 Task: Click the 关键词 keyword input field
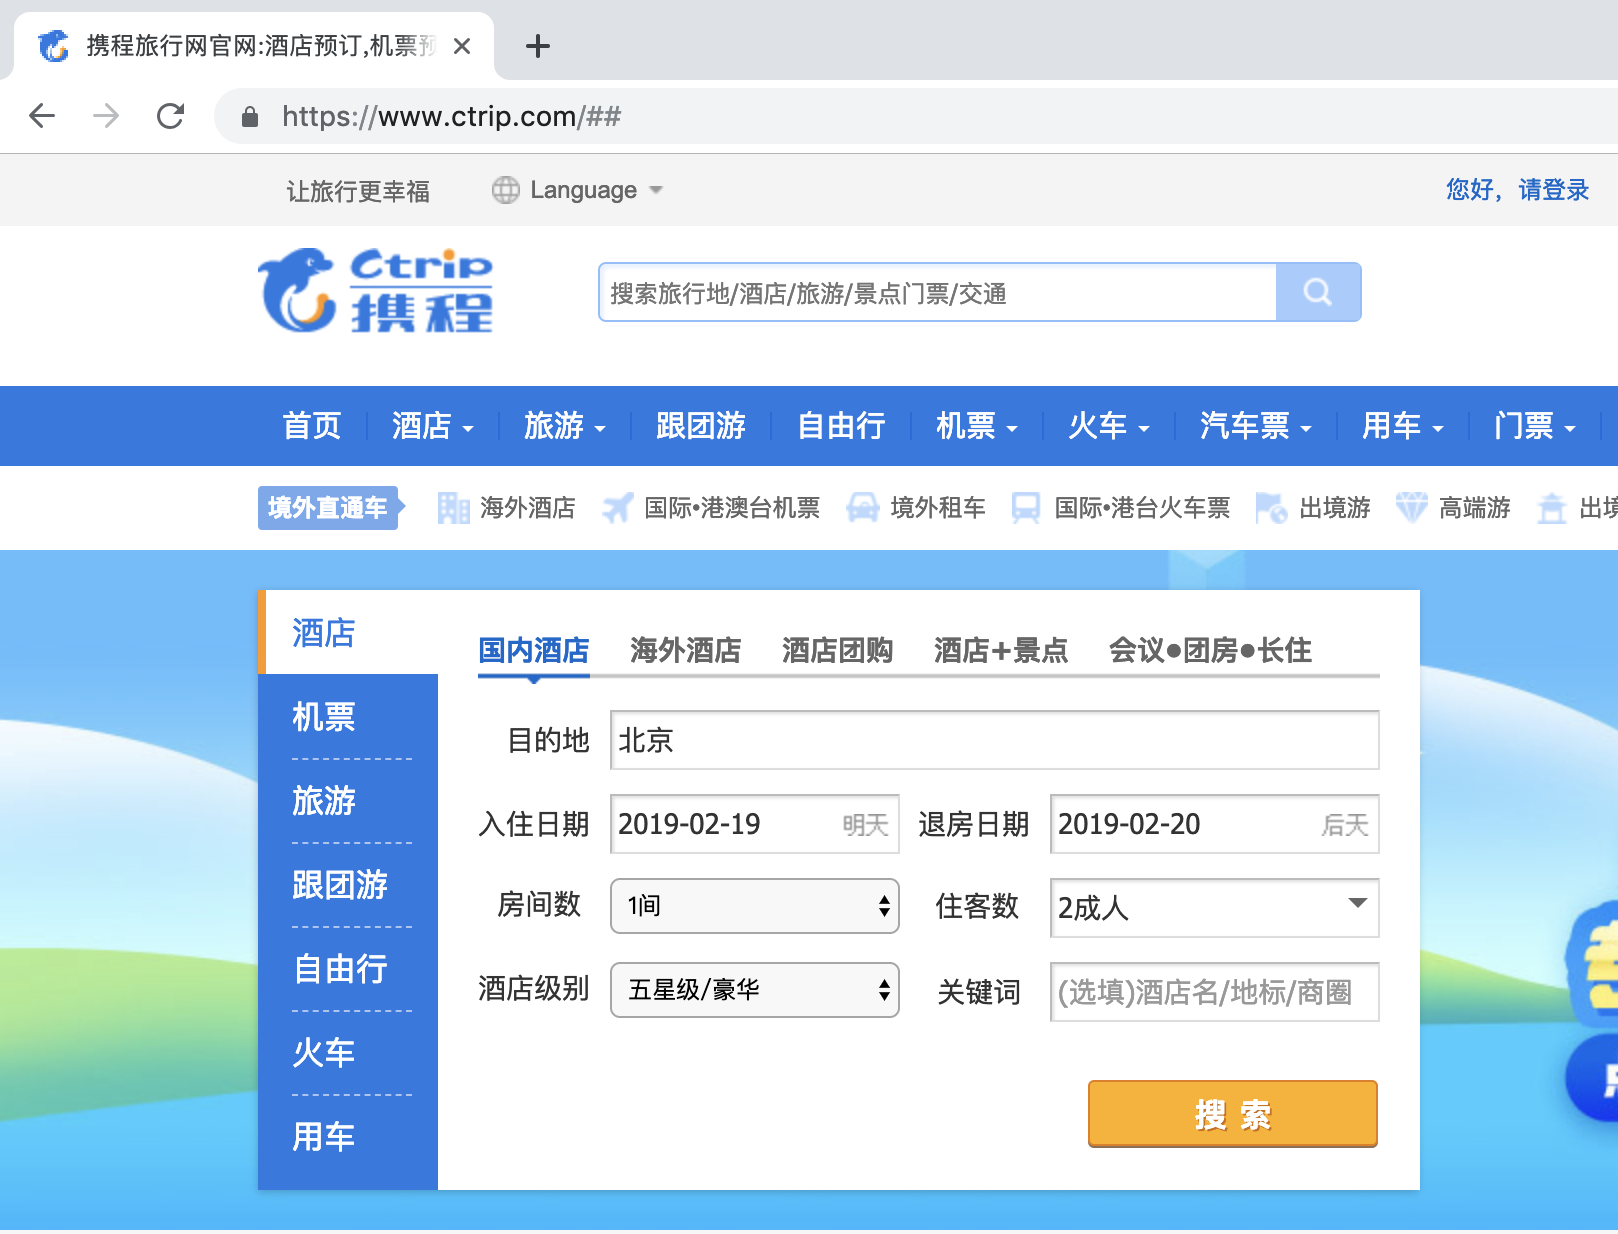1215,992
